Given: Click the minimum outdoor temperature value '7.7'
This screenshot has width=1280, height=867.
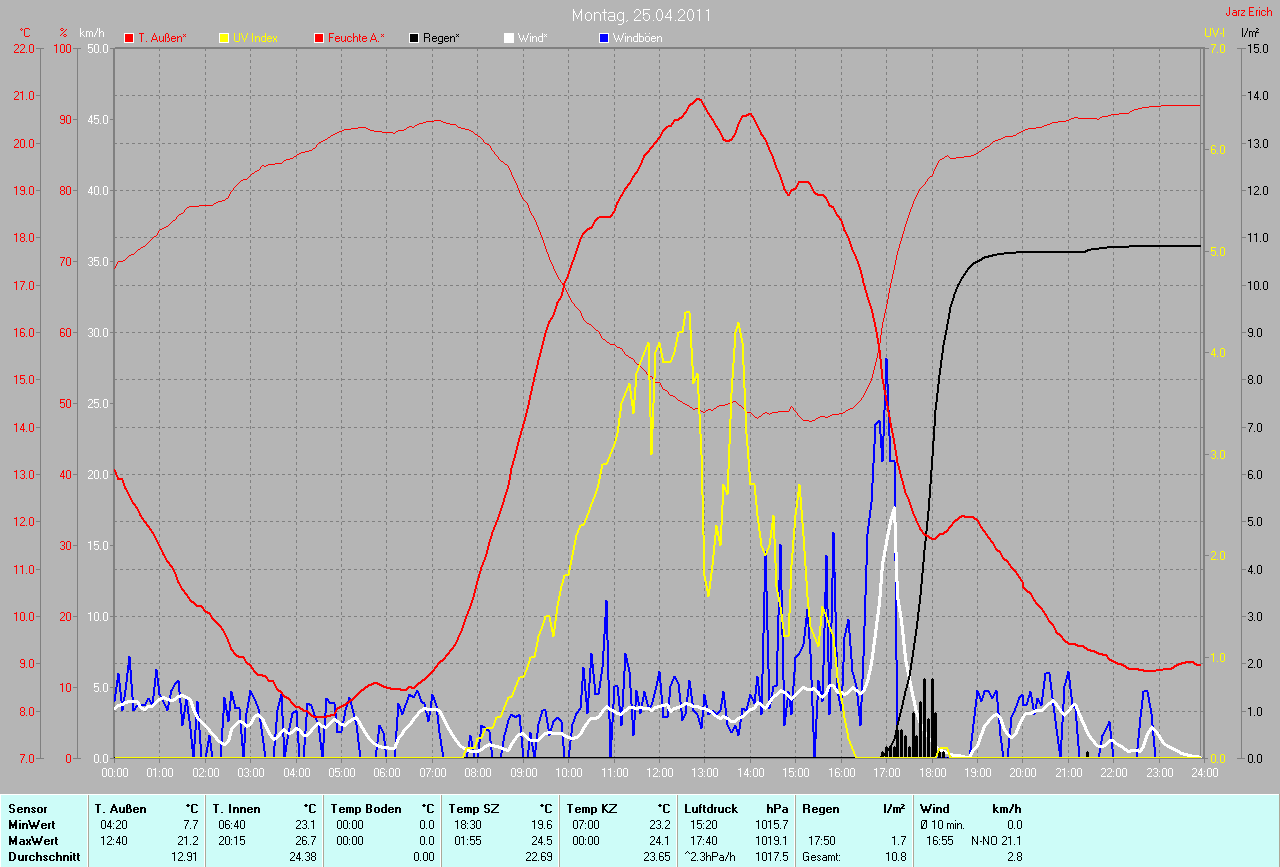Looking at the screenshot, I should (x=191, y=825).
